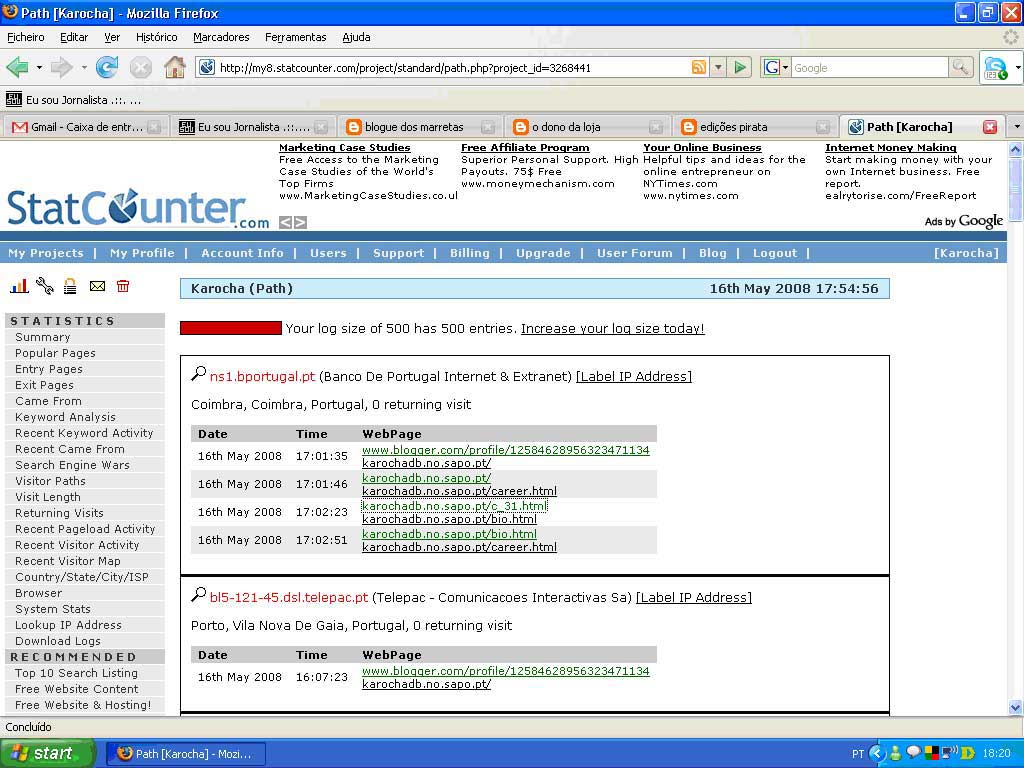Click the PT language indicator in tray
Image resolution: width=1024 pixels, height=768 pixels.
[x=857, y=754]
